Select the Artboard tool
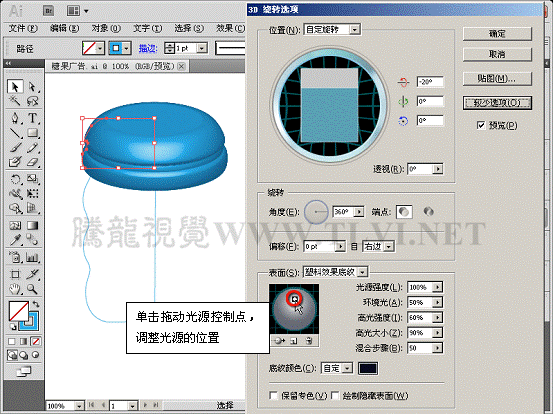553x414 pixels. tap(15, 274)
